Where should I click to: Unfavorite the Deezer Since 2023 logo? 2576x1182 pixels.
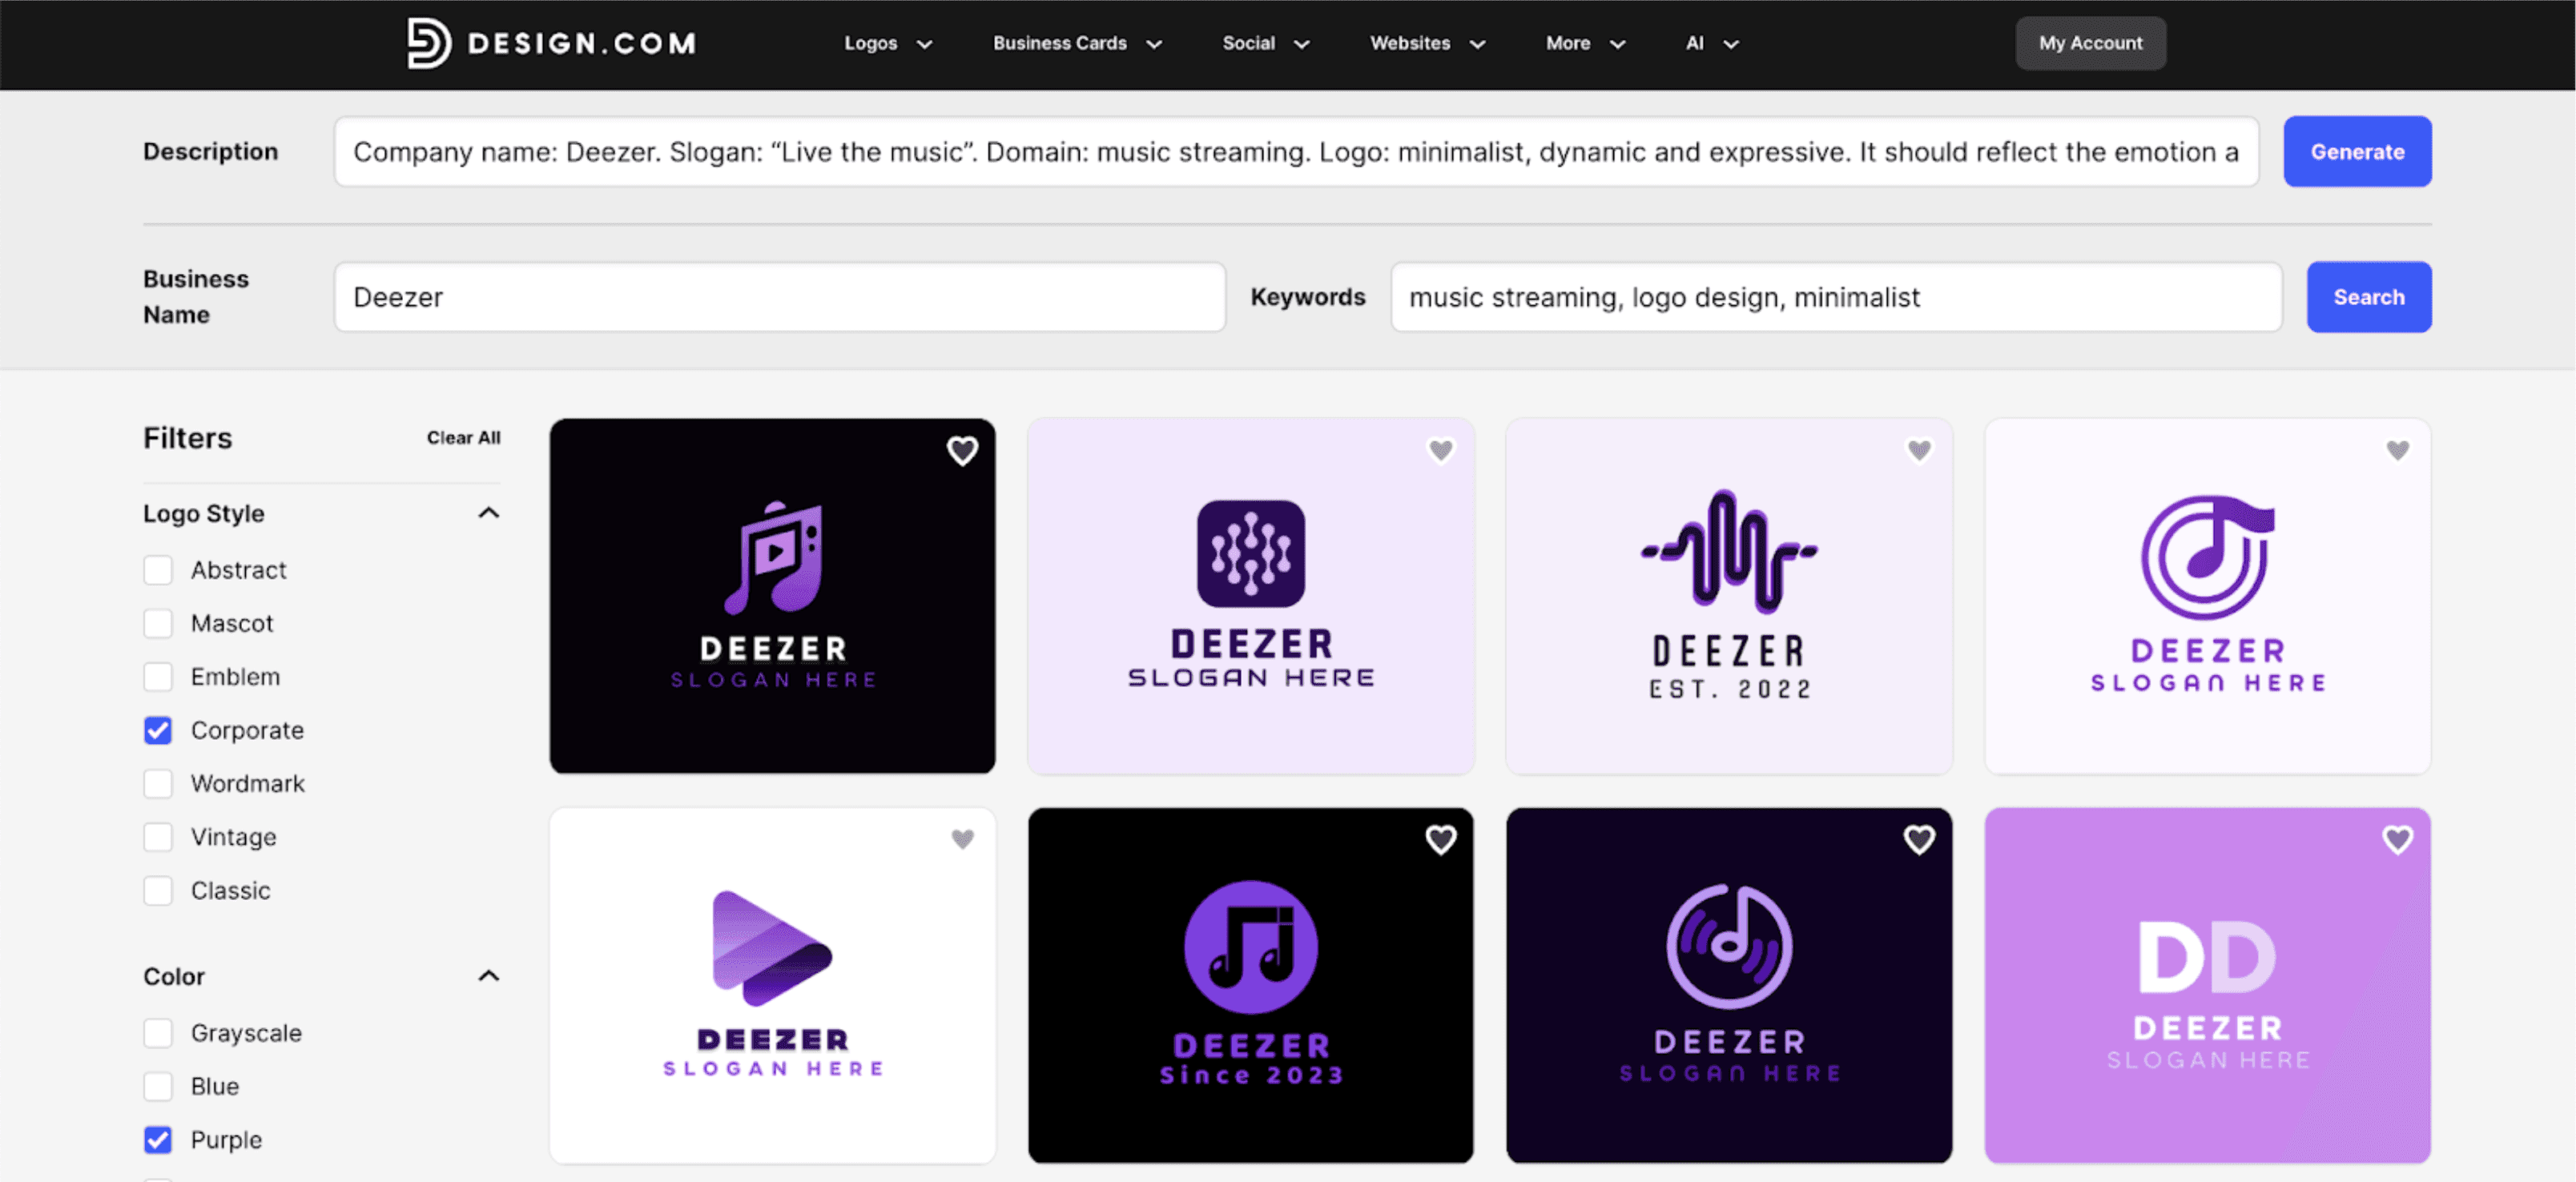point(1441,840)
